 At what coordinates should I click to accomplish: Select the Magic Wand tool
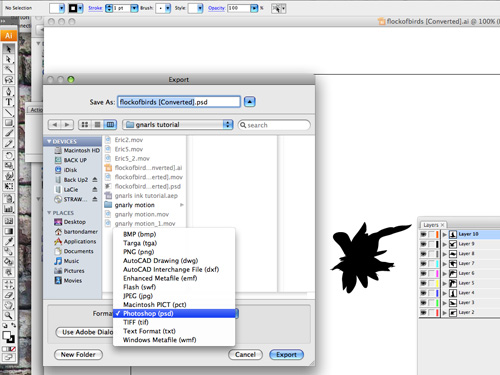pyautogui.click(x=8, y=69)
